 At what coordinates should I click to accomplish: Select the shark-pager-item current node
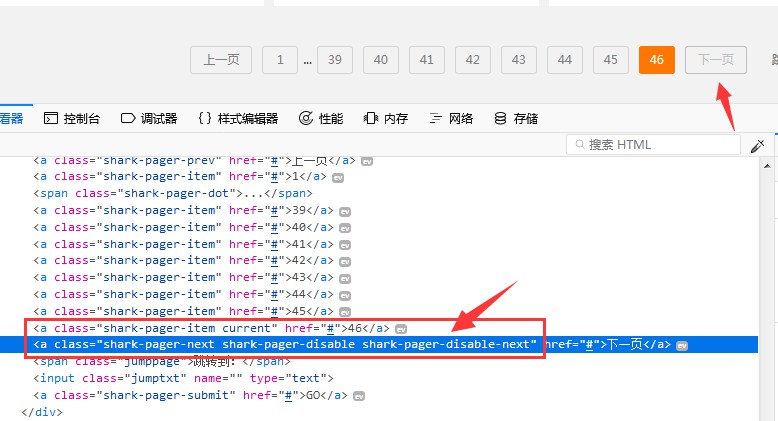tap(211, 328)
